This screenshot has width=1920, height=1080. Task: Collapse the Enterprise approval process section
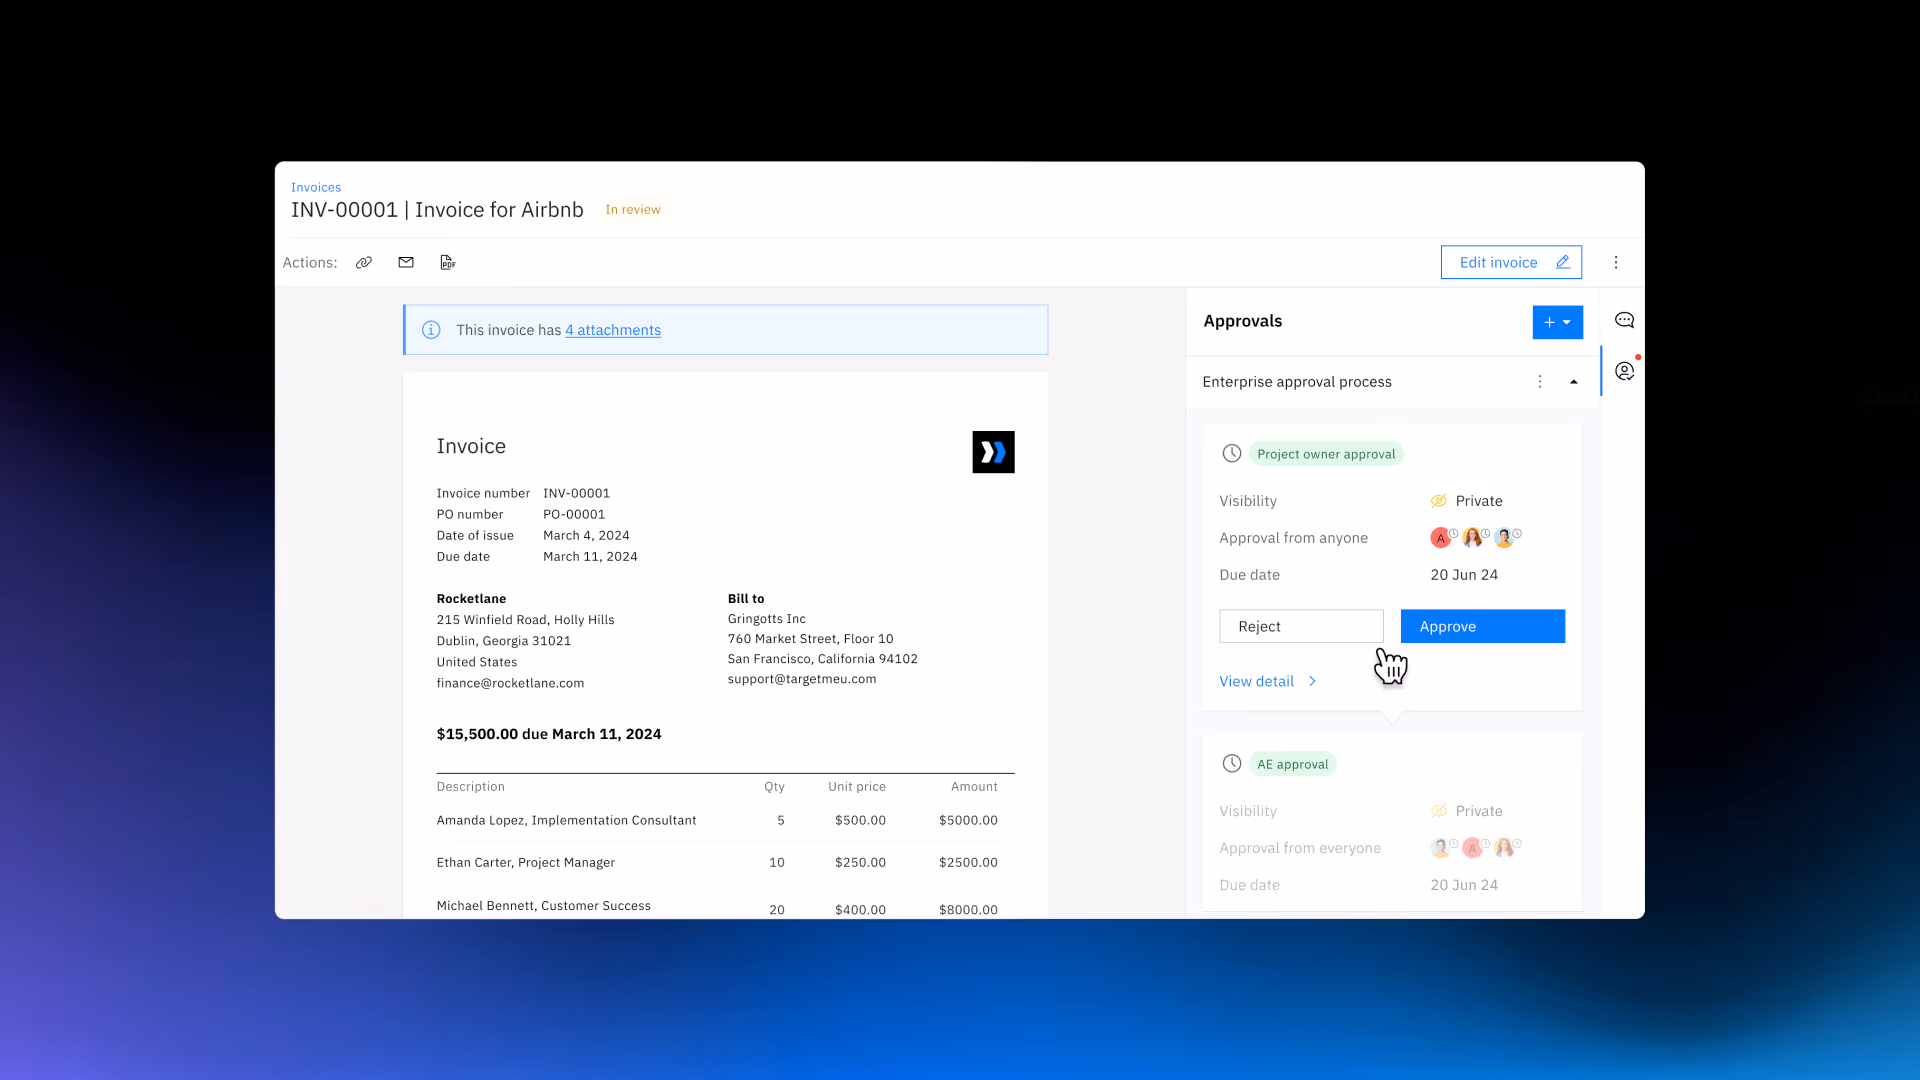[1574, 382]
